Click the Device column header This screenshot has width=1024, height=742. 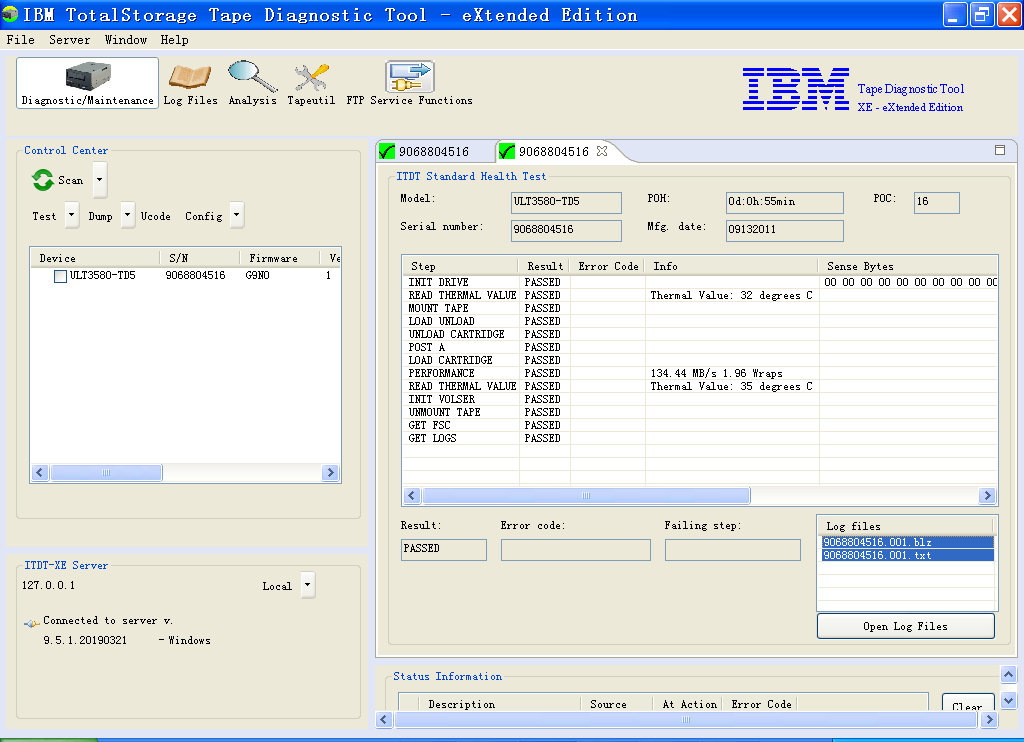(95, 258)
